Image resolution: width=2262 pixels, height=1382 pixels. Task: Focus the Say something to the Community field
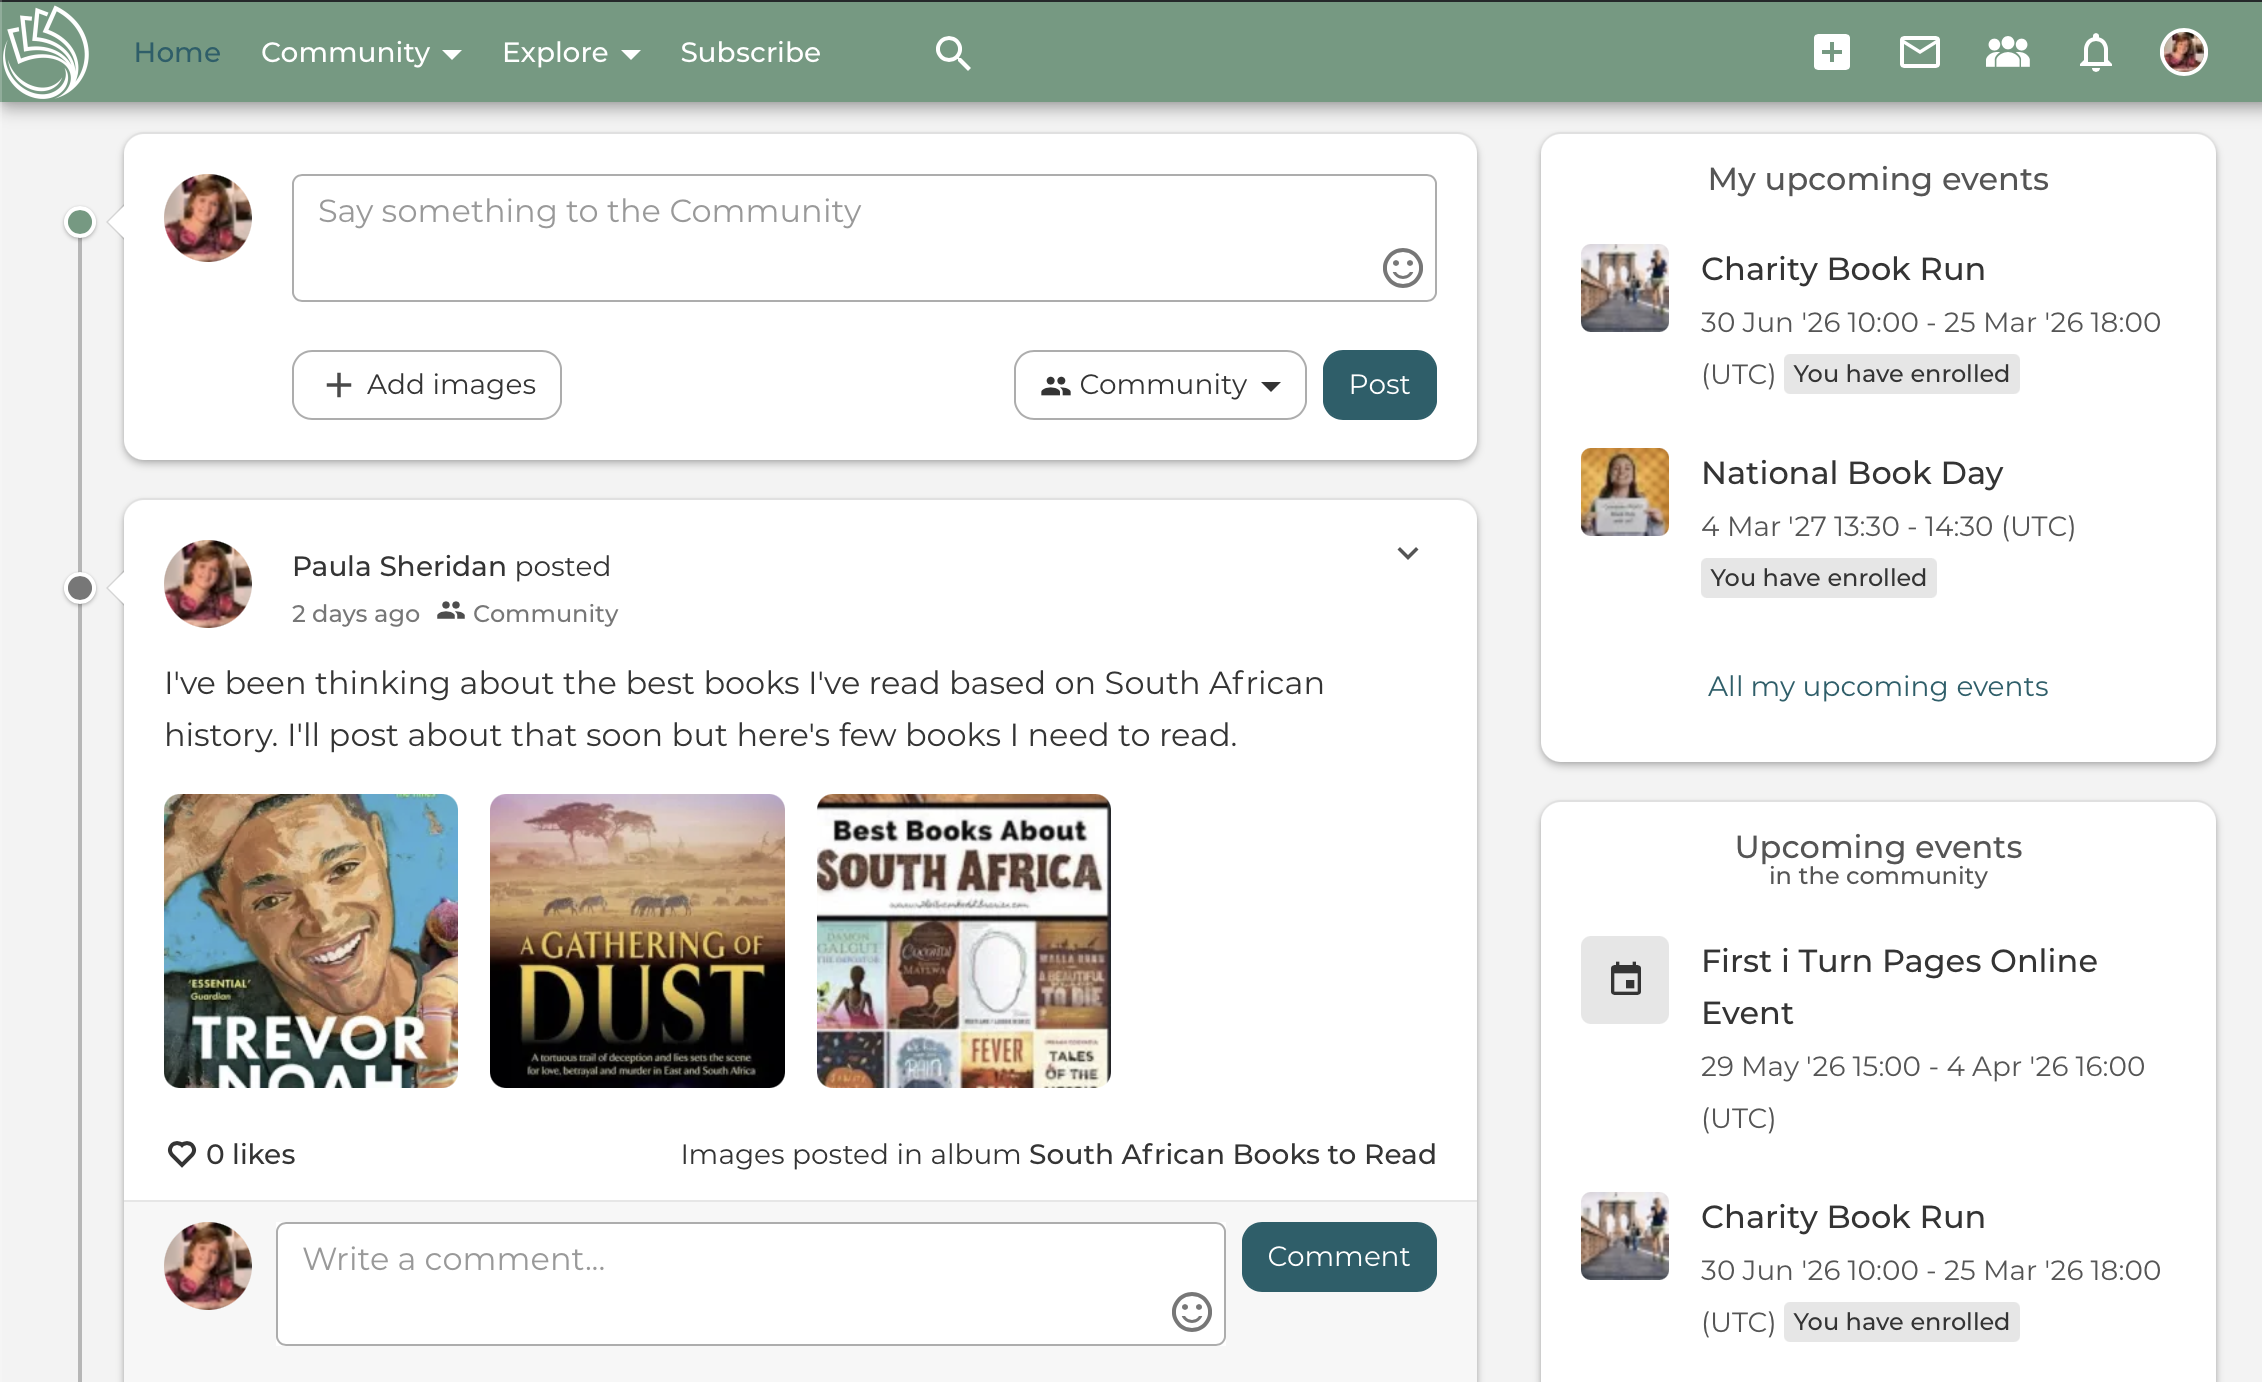pos(864,238)
